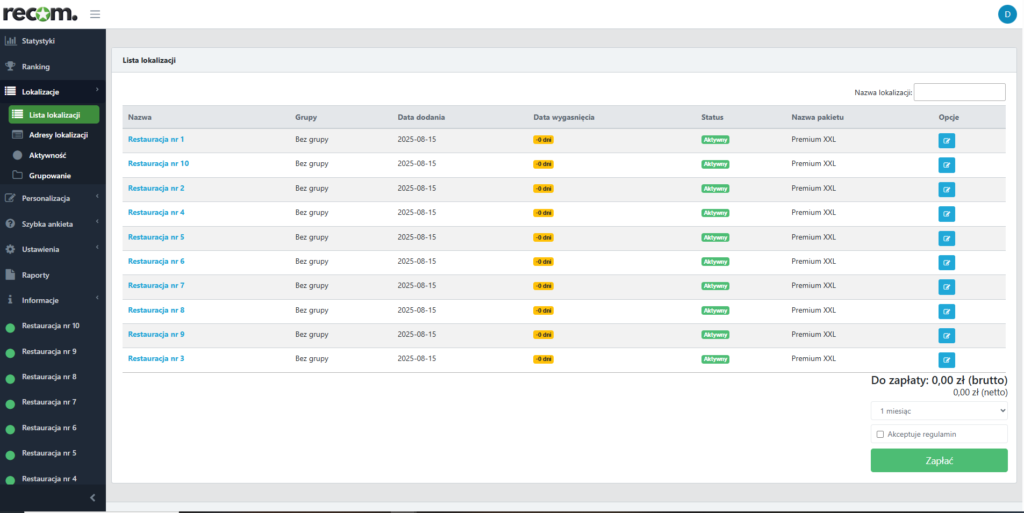Viewport: 1024px width, 513px height.
Task: Open the user avatar icon in header
Action: (1006, 14)
